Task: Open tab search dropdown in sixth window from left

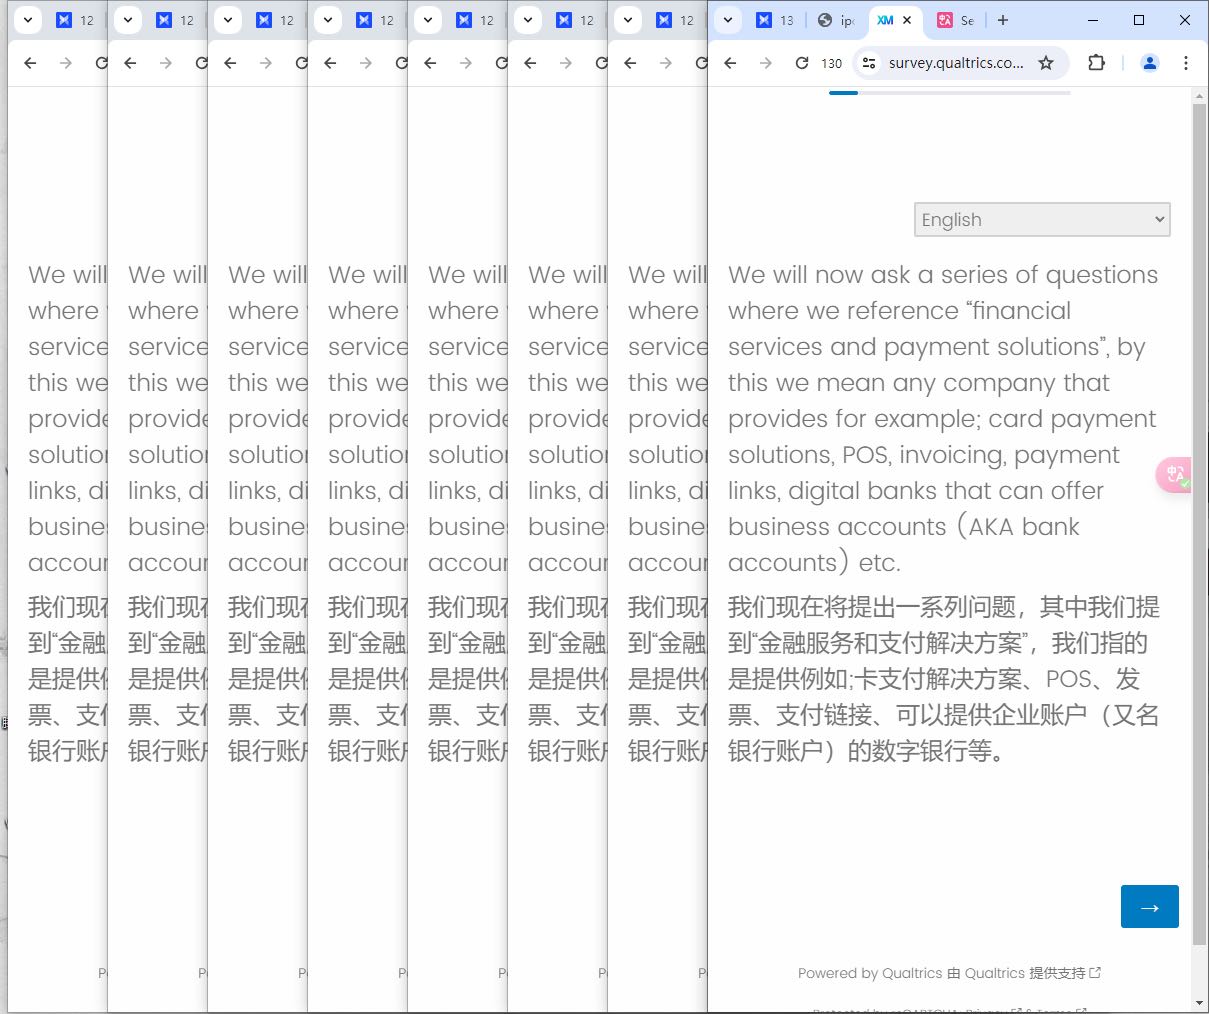Action: tap(528, 20)
